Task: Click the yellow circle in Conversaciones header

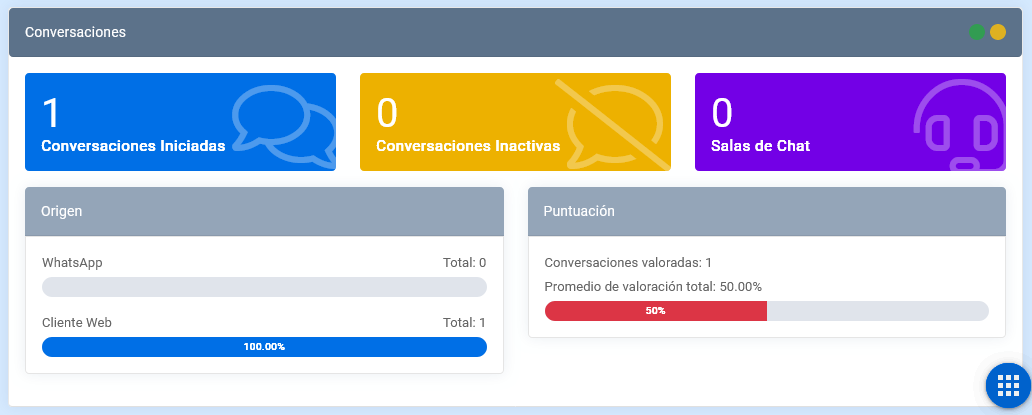Action: pos(997,32)
